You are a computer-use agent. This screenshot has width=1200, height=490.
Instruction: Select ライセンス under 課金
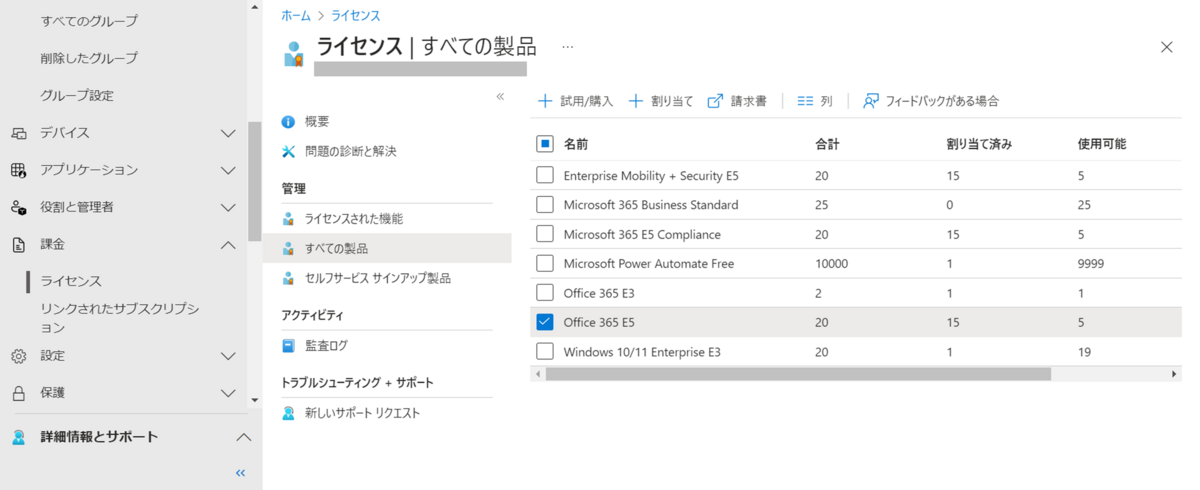[71, 282]
